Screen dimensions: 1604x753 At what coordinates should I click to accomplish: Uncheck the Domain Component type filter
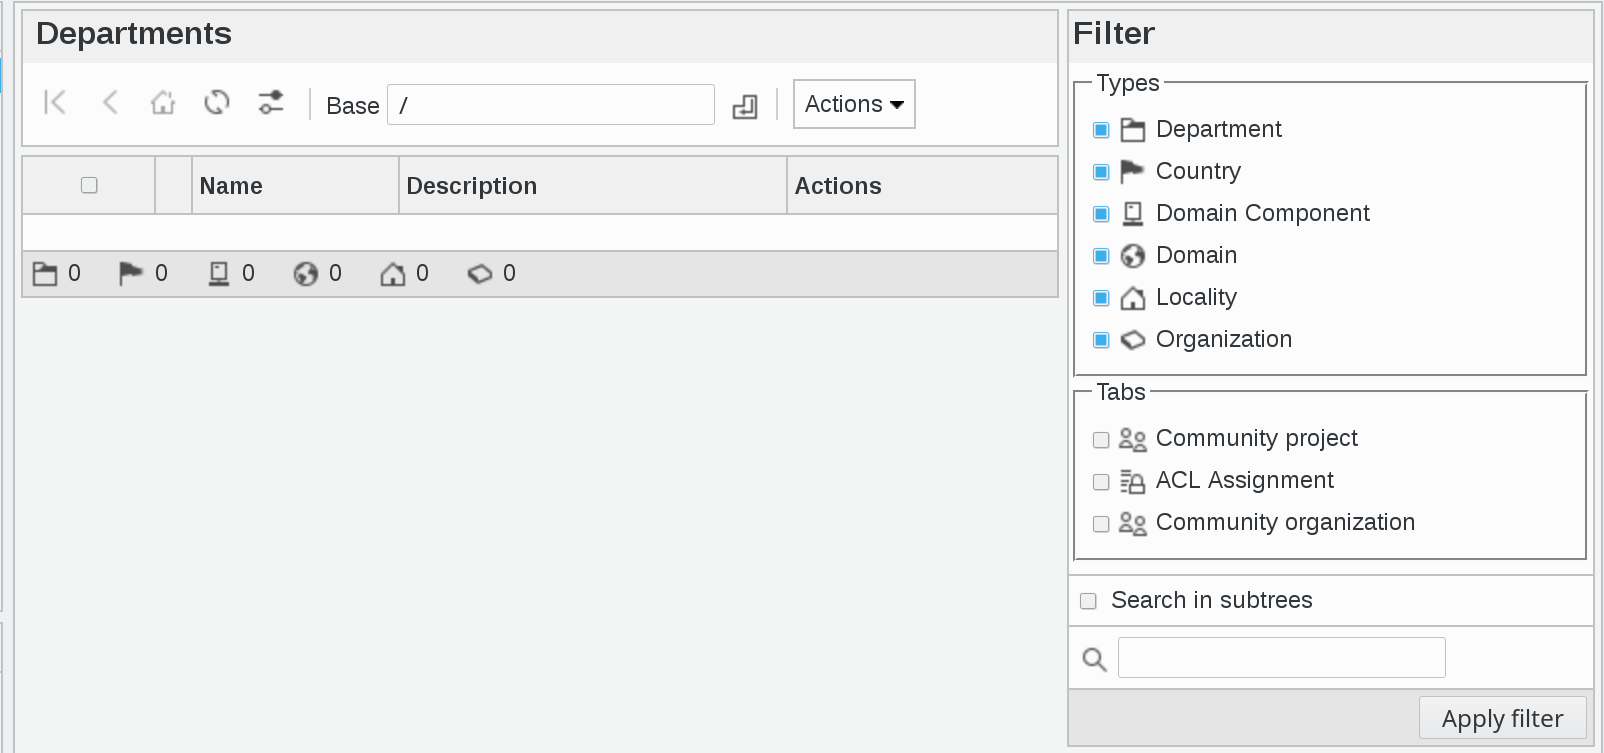pyautogui.click(x=1101, y=214)
